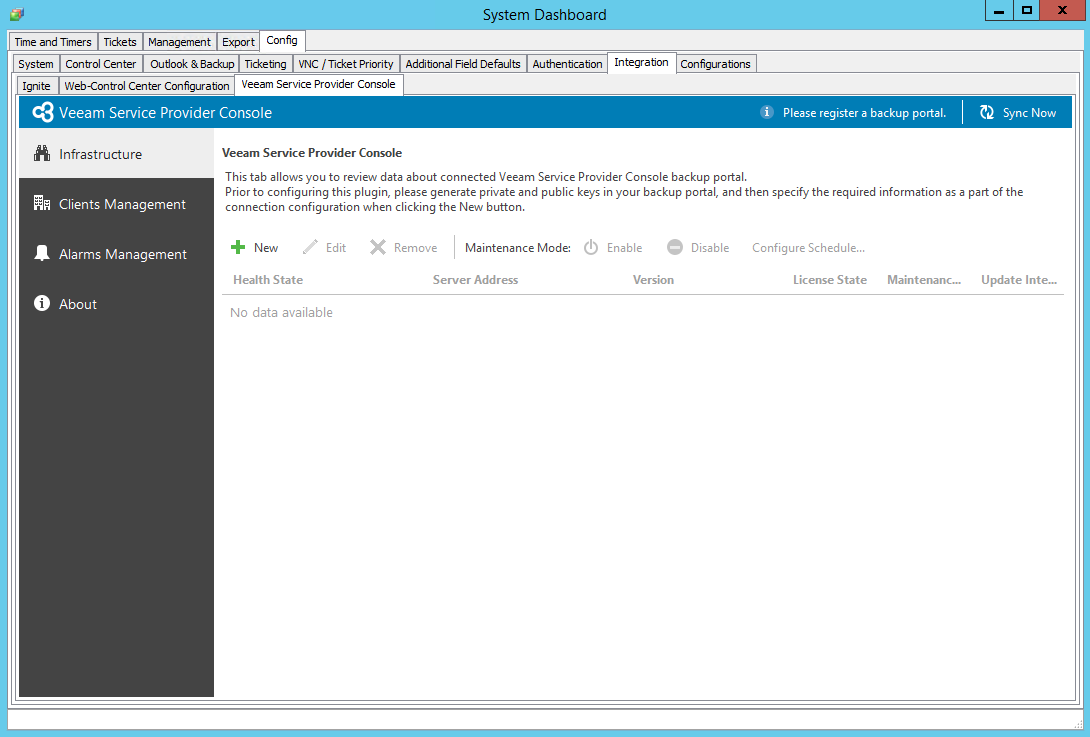Click the green New plus icon
1090x737 pixels.
[239, 246]
